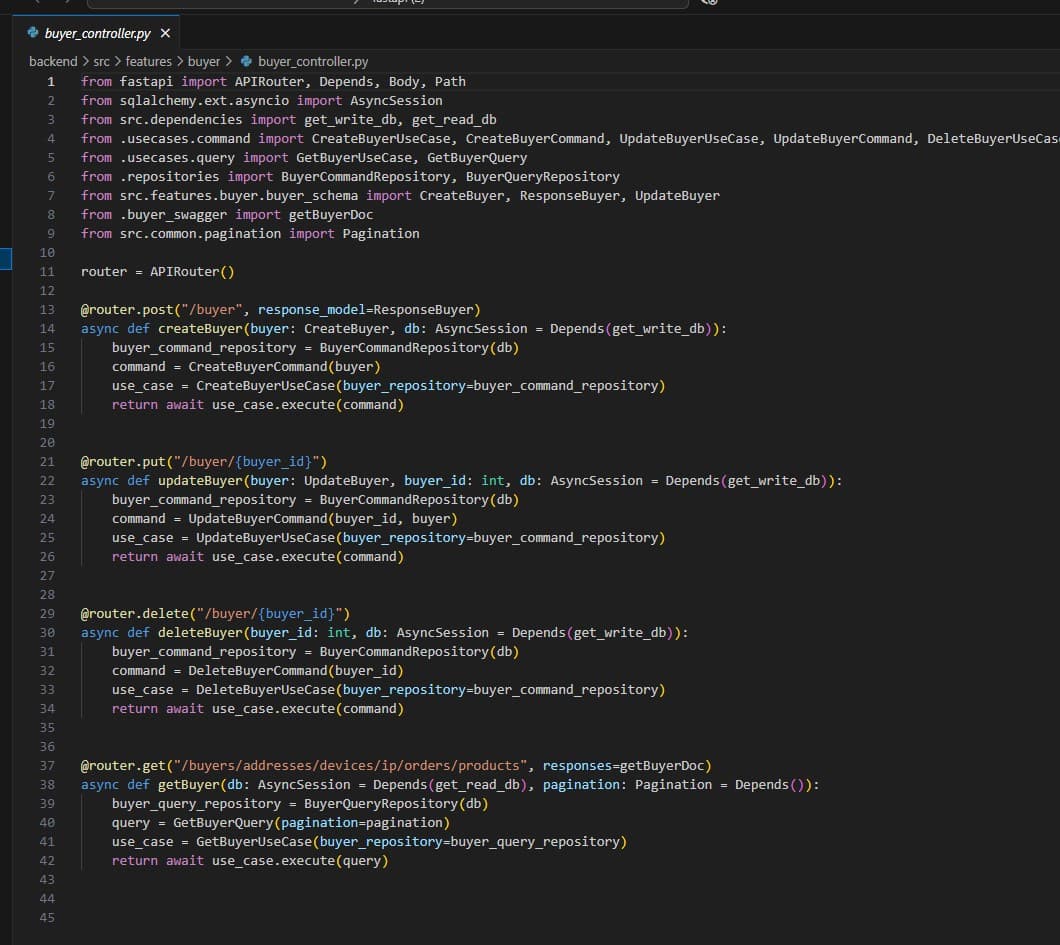This screenshot has width=1060, height=945.
Task: Click line number 20 in the gutter
Action: 47,443
